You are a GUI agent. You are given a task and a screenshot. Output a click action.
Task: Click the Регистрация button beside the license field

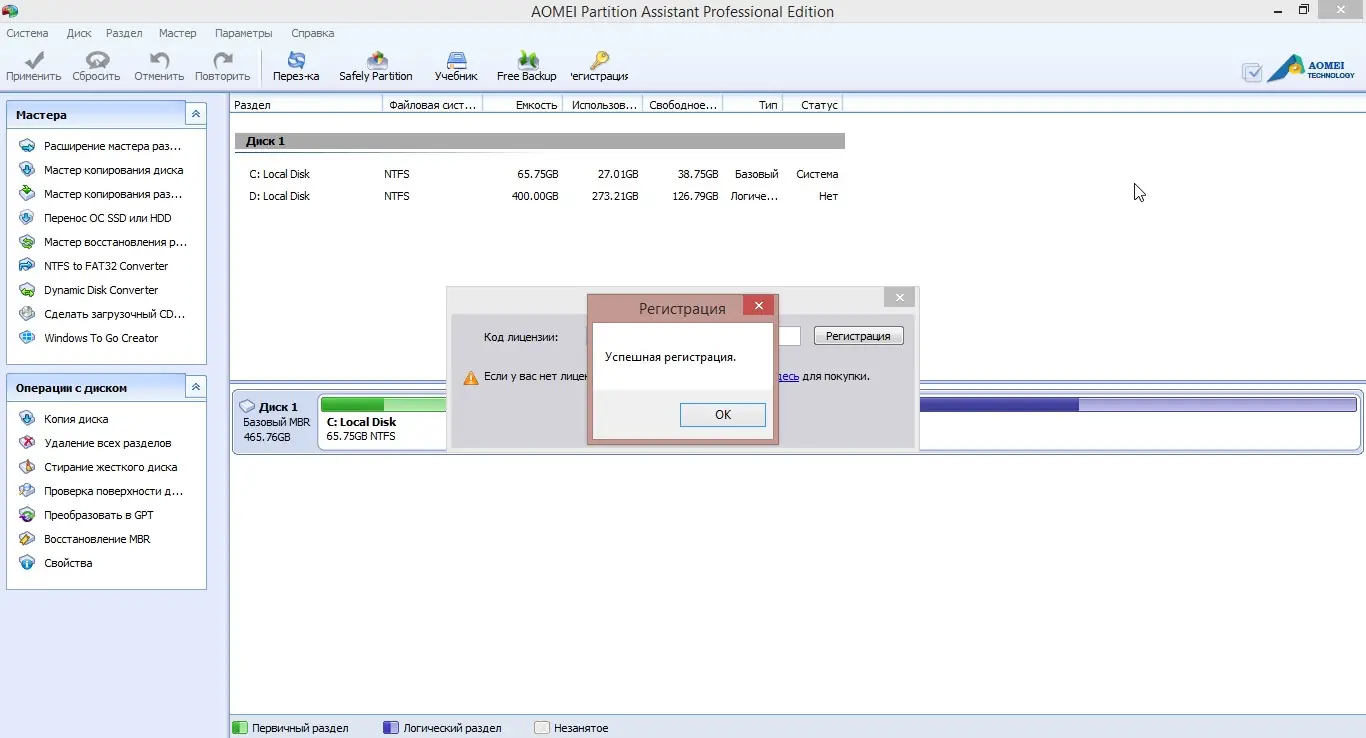(858, 336)
